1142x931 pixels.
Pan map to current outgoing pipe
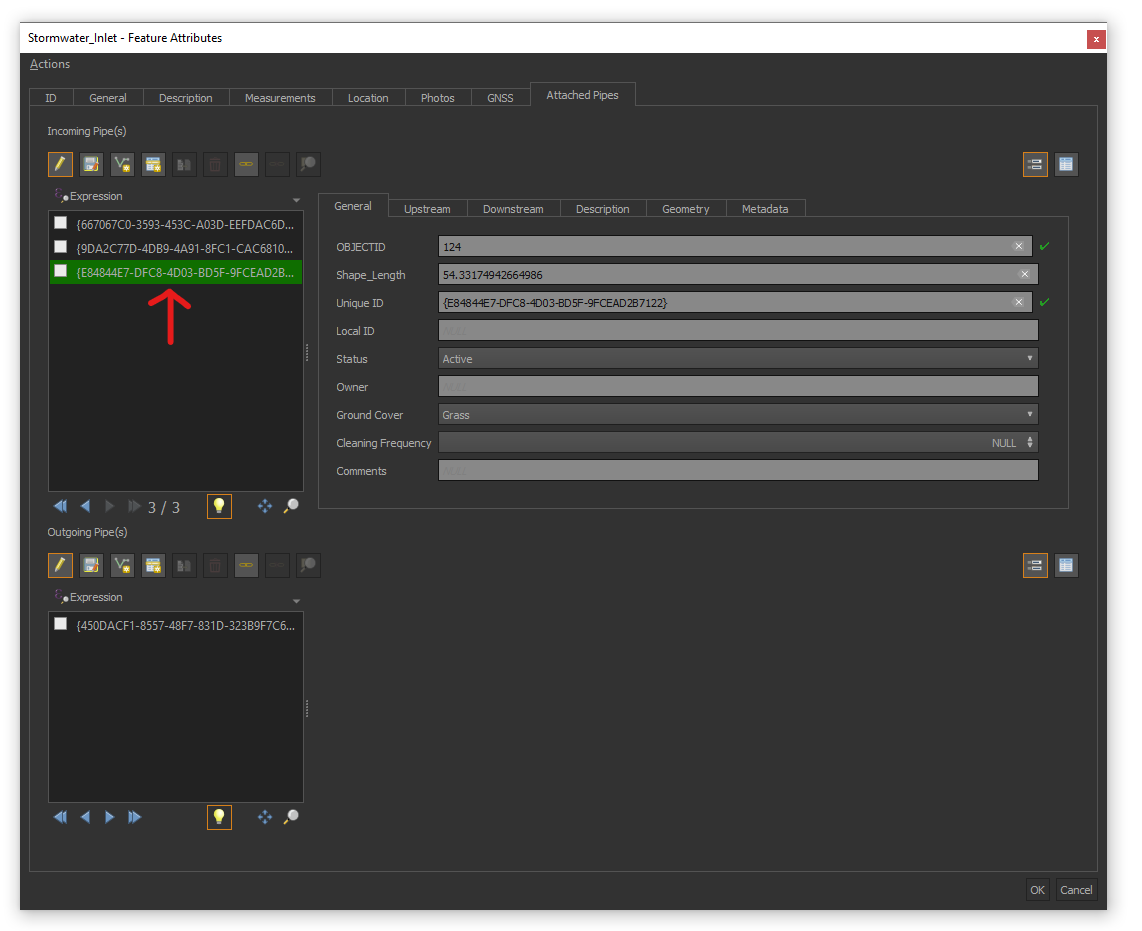pos(265,817)
